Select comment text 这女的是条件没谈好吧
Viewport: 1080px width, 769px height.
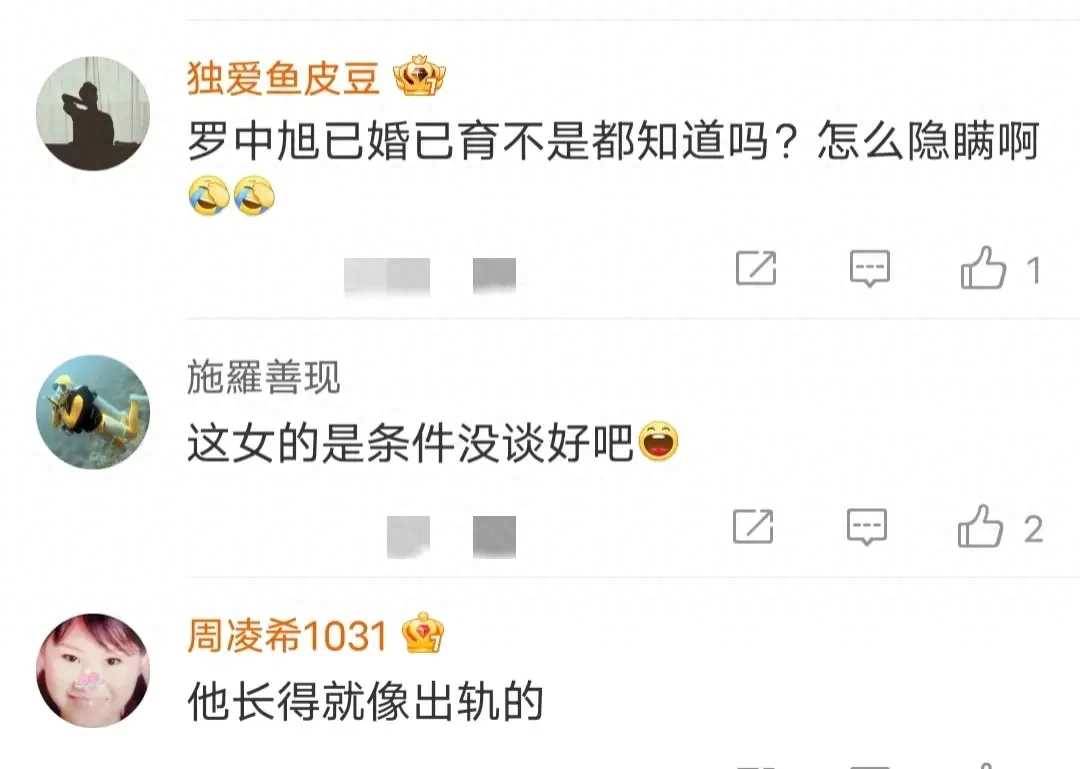[x=410, y=442]
